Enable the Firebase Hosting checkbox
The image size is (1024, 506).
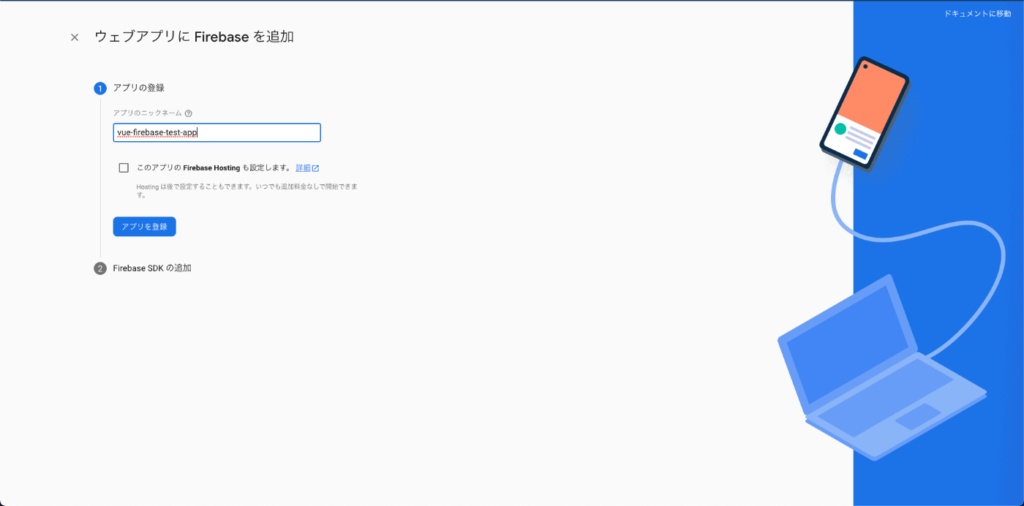tap(123, 168)
